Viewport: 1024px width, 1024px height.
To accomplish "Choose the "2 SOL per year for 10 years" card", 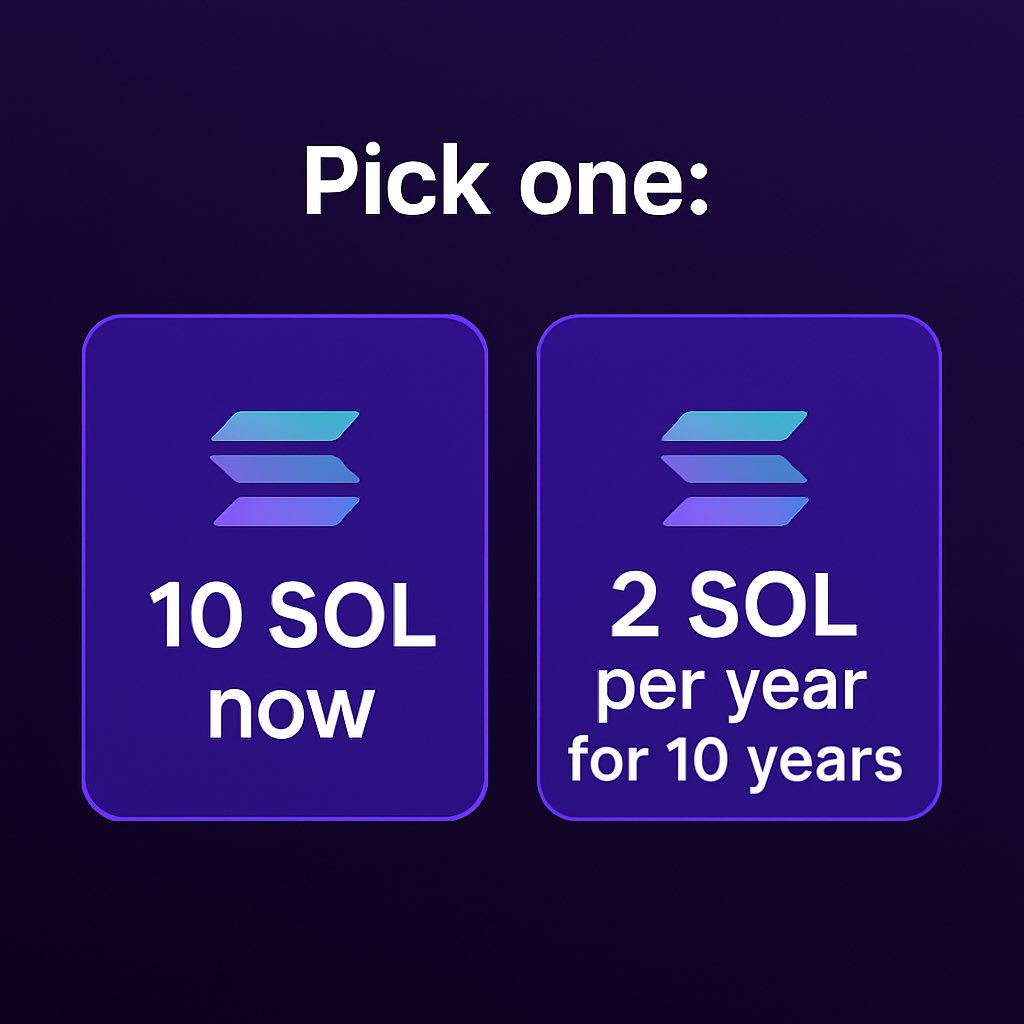I will (739, 567).
